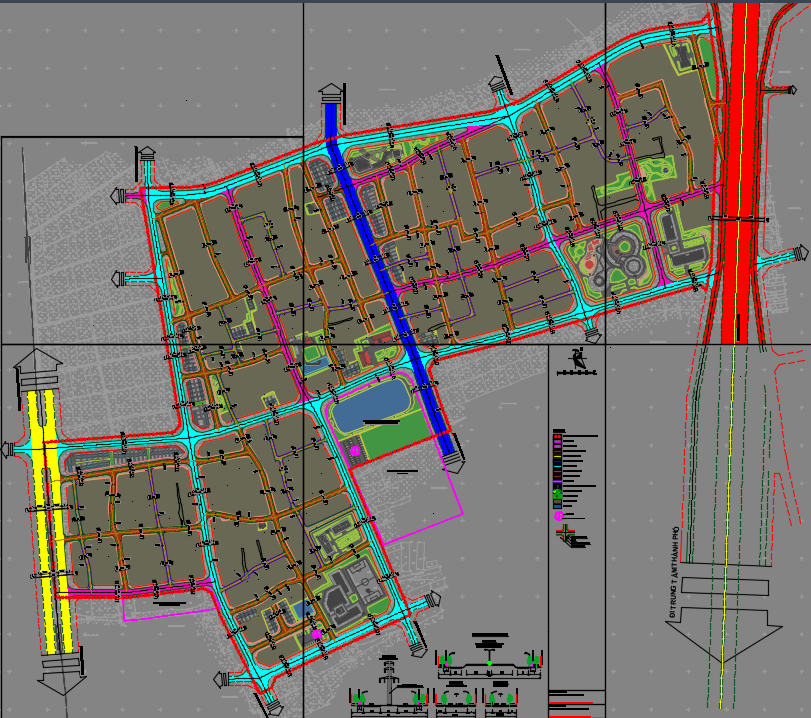This screenshot has height=718, width=811.
Task: Click the north arrow compass symbol
Action: point(576,359)
